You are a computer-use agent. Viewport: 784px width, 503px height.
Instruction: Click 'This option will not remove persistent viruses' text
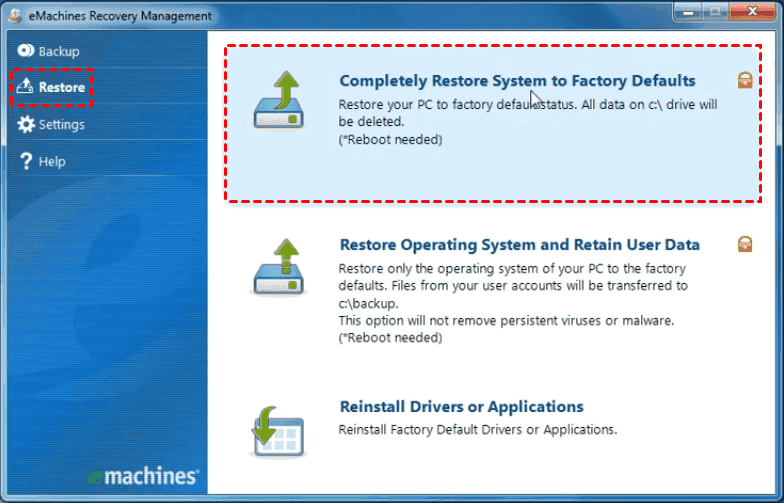[x=506, y=320]
